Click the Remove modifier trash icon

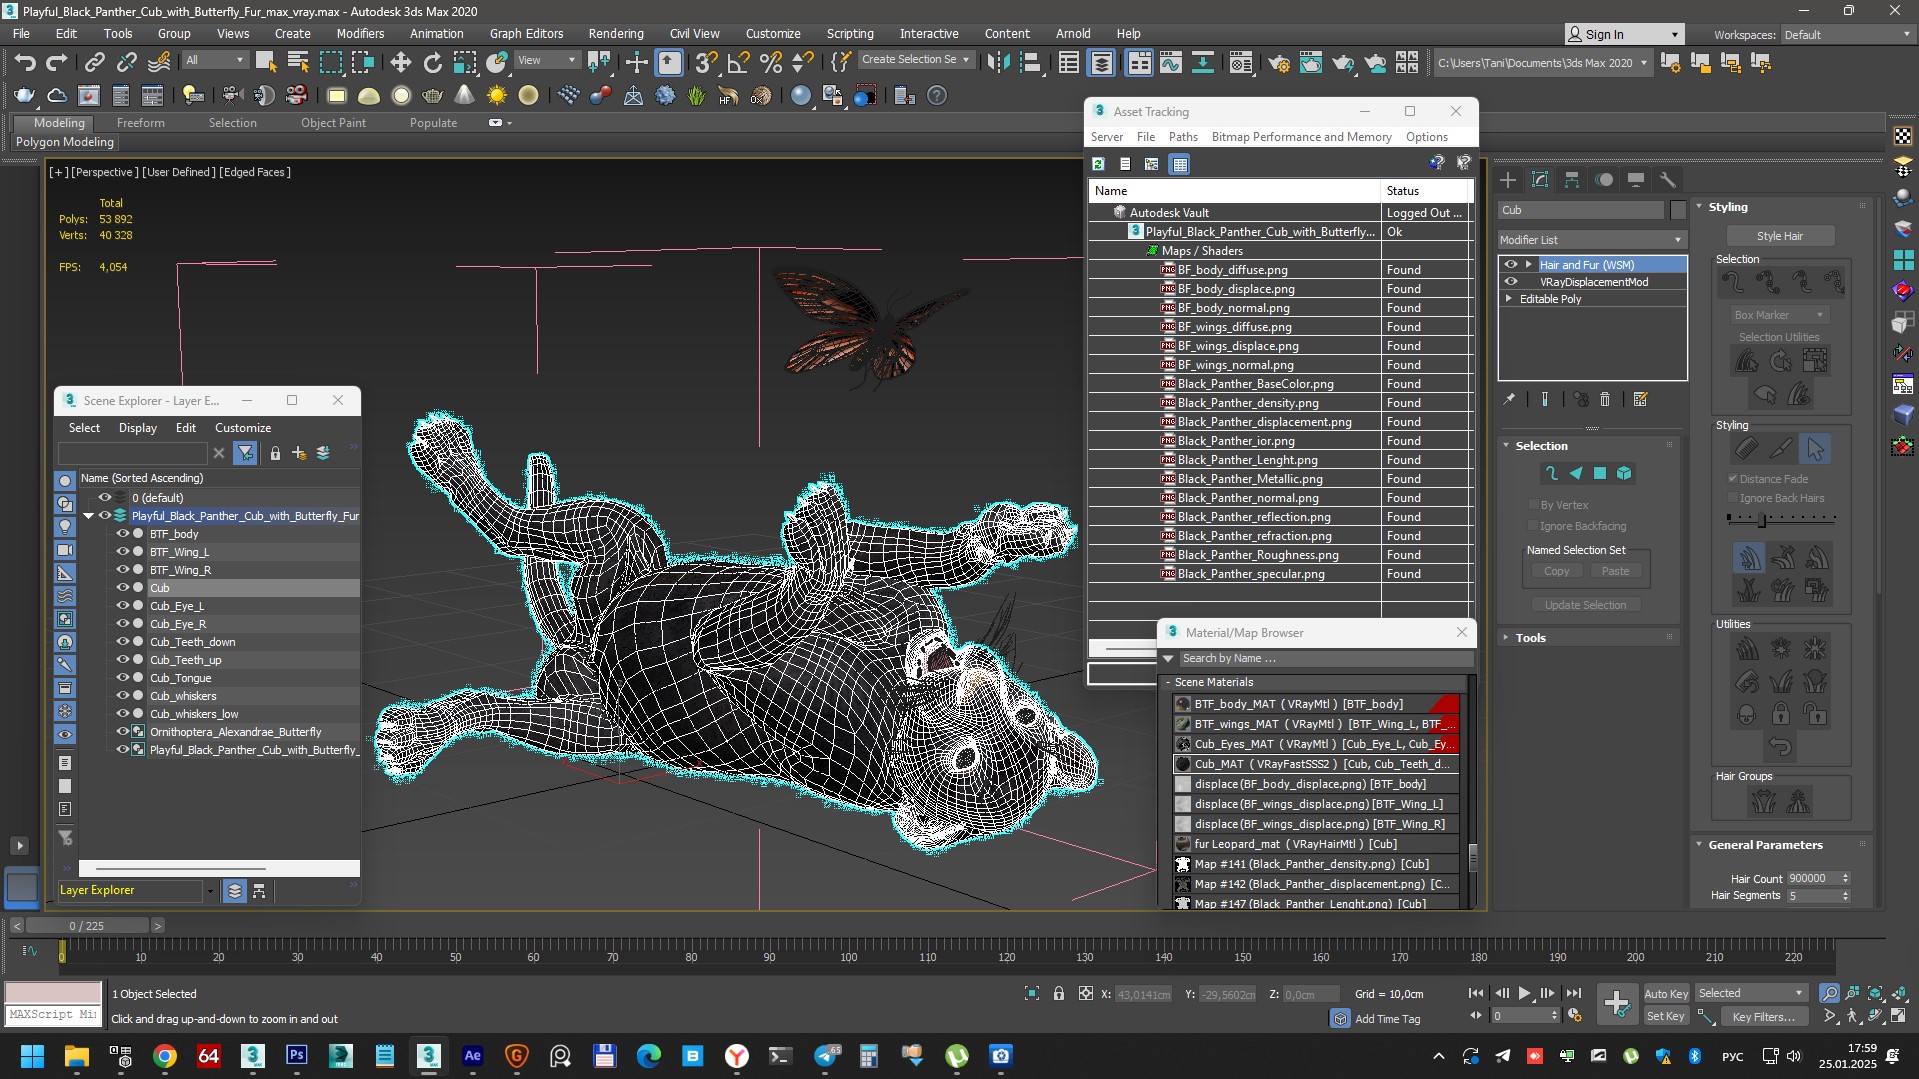point(1605,399)
